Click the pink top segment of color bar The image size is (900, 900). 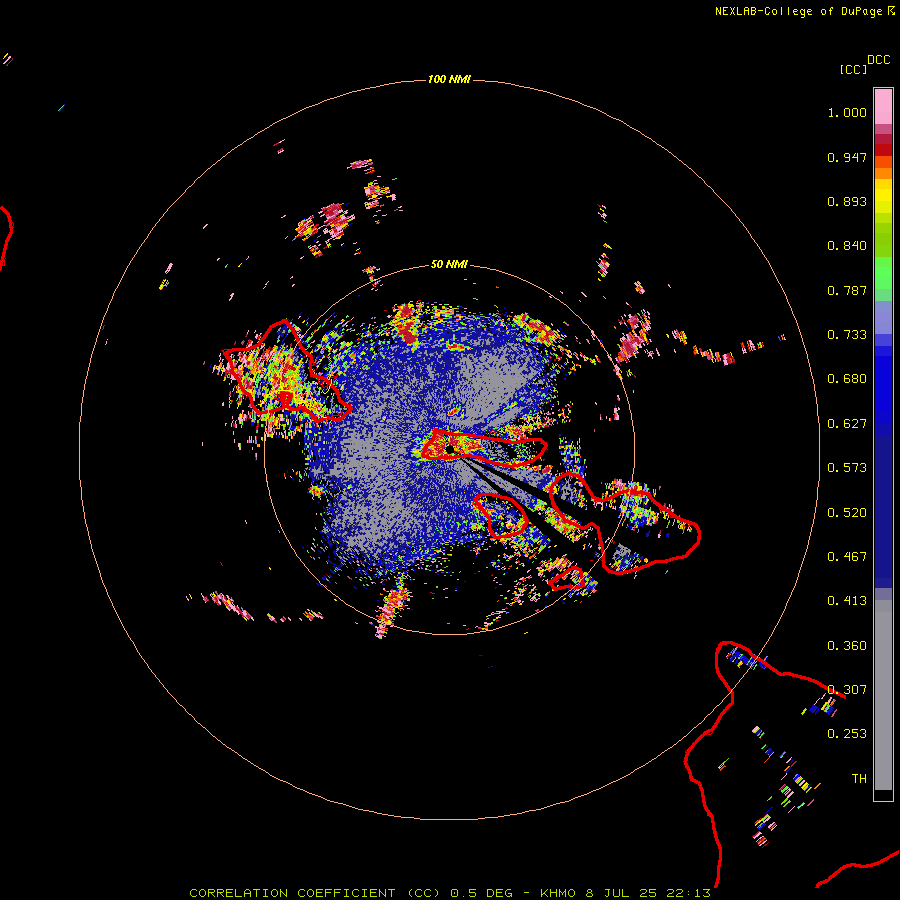point(883,106)
